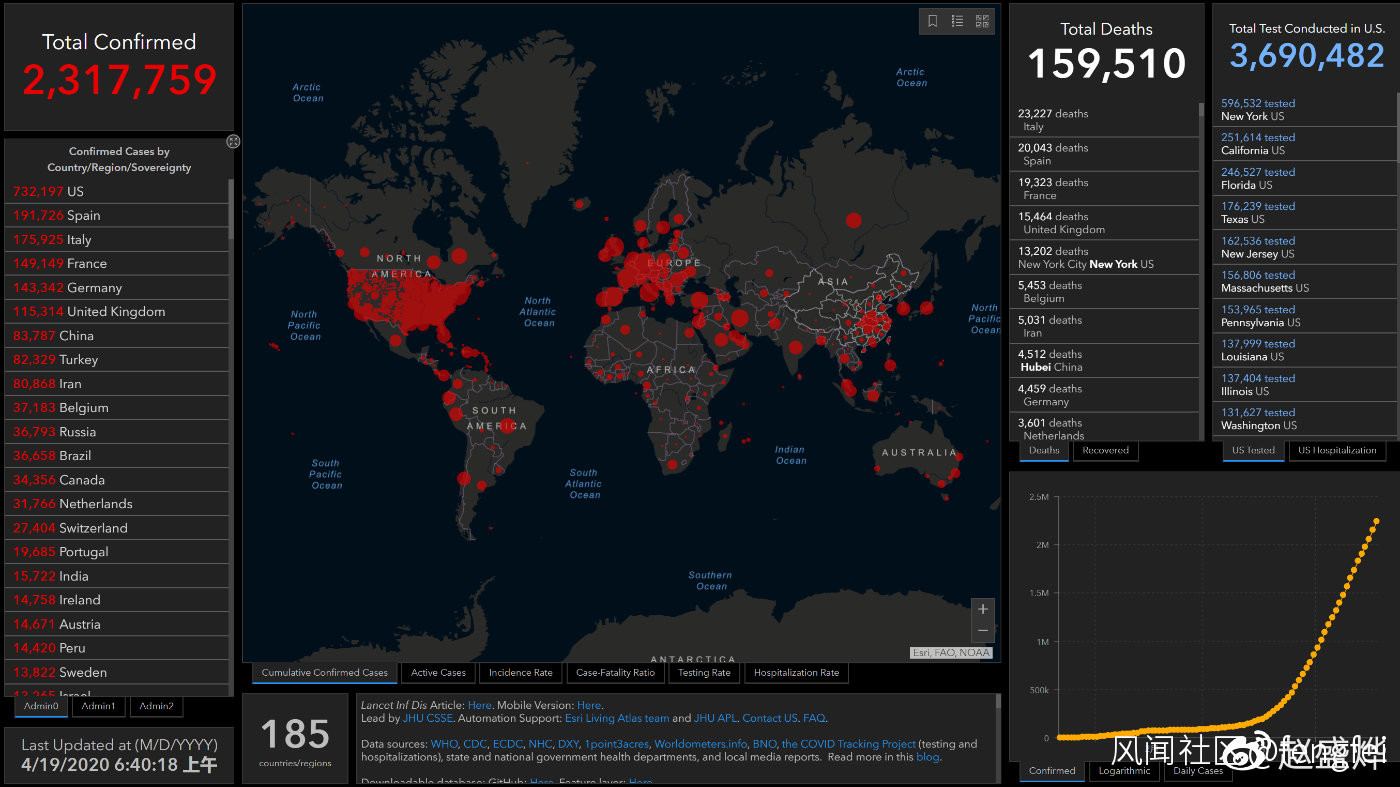Select the Admin1 list tab

pyautogui.click(x=98, y=706)
